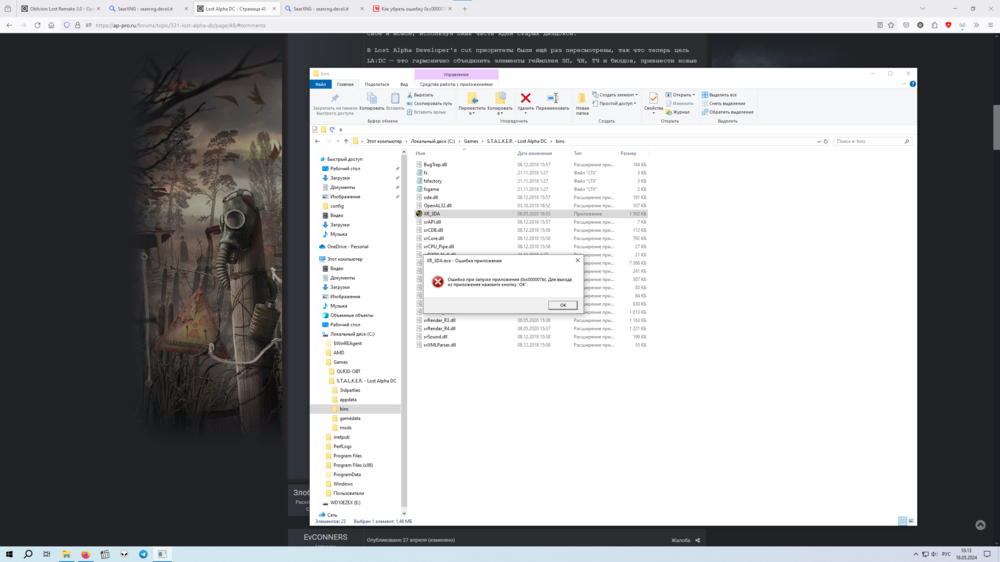Open Properties via the checkmark icon
1000x562 pixels.
(x=653, y=99)
